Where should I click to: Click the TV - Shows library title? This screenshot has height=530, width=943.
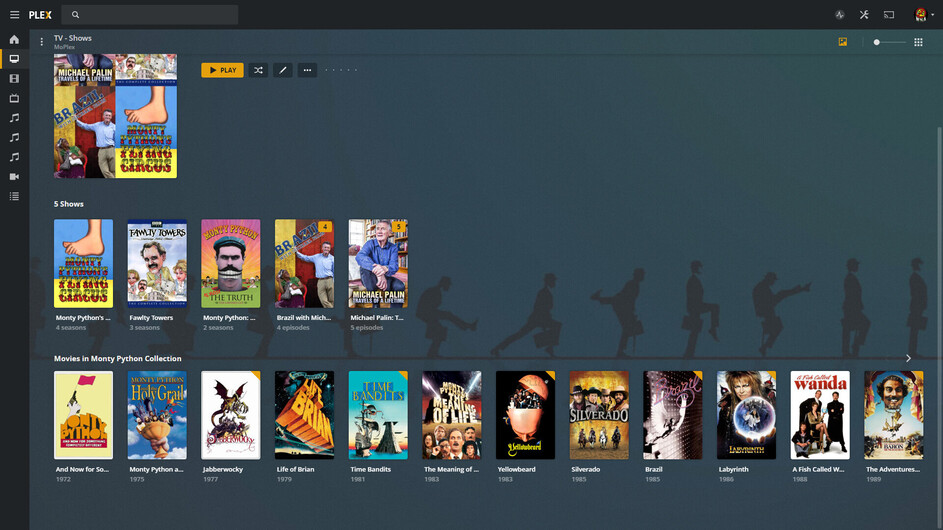pos(73,38)
